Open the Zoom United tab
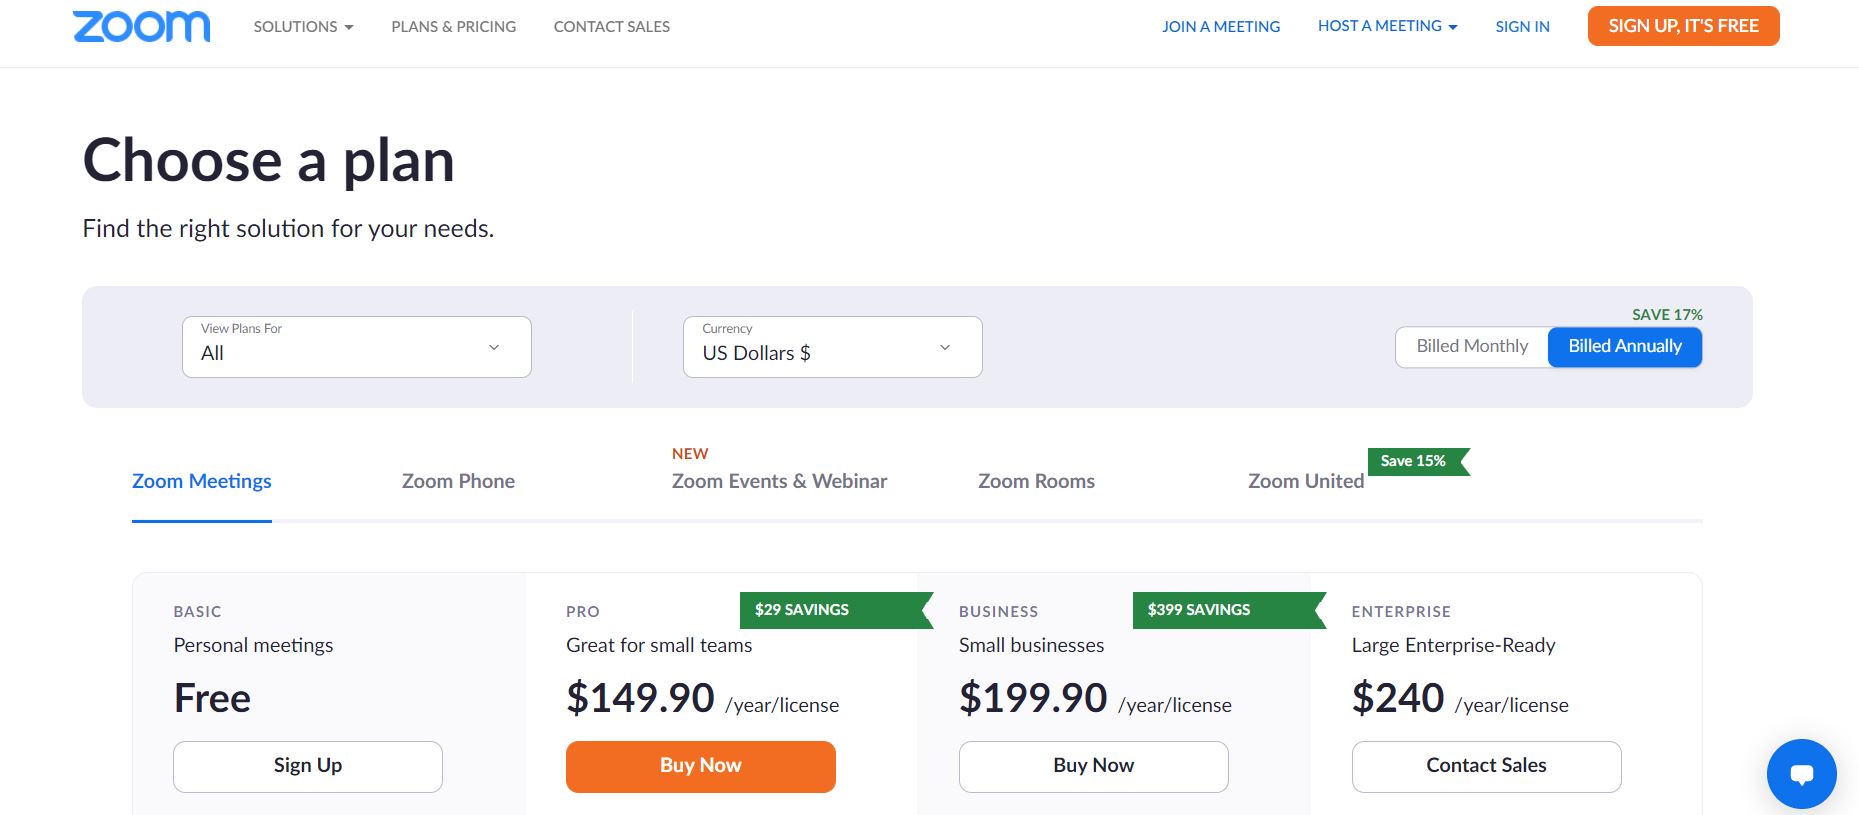Screen dimensions: 1859x815 pyautogui.click(x=1306, y=481)
